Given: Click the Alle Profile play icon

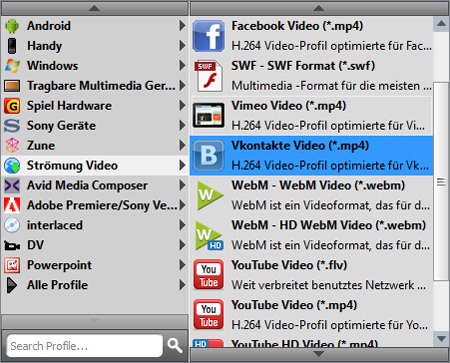Looking at the screenshot, I should (12, 285).
